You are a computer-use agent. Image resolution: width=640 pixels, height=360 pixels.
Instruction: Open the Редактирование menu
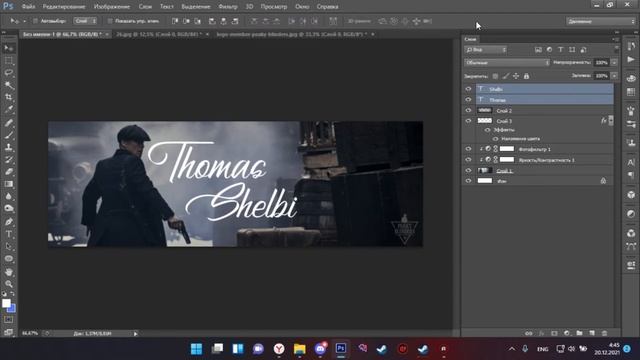(x=64, y=7)
